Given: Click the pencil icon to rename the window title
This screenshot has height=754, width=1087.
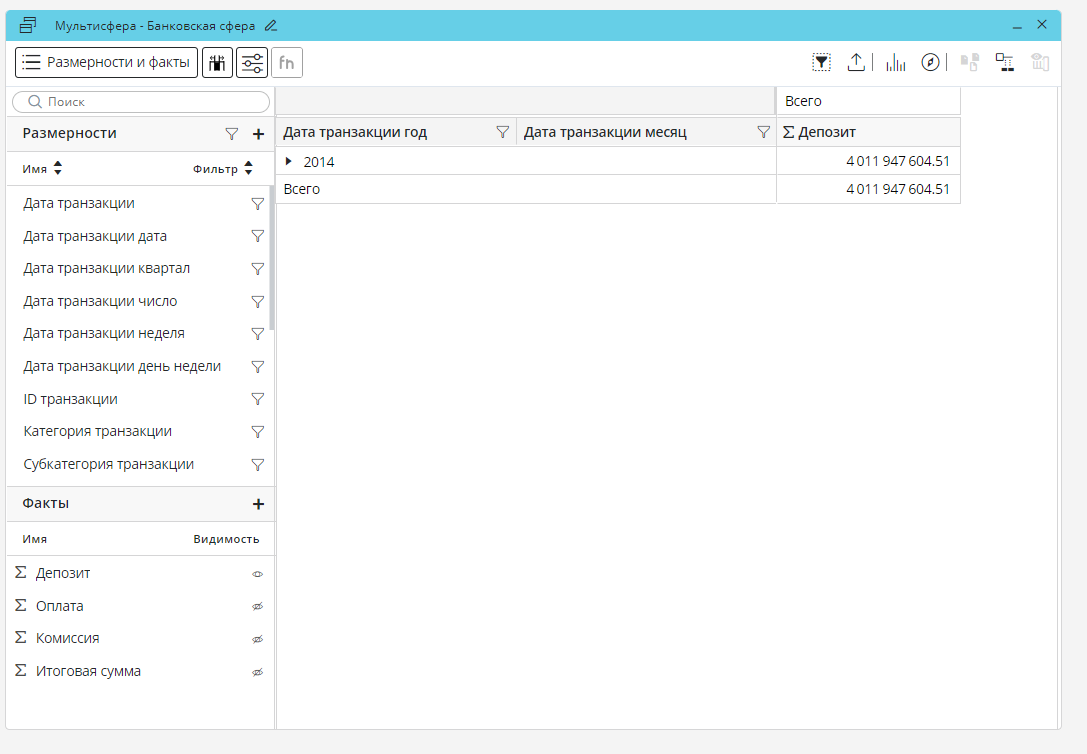Looking at the screenshot, I should point(271,25).
